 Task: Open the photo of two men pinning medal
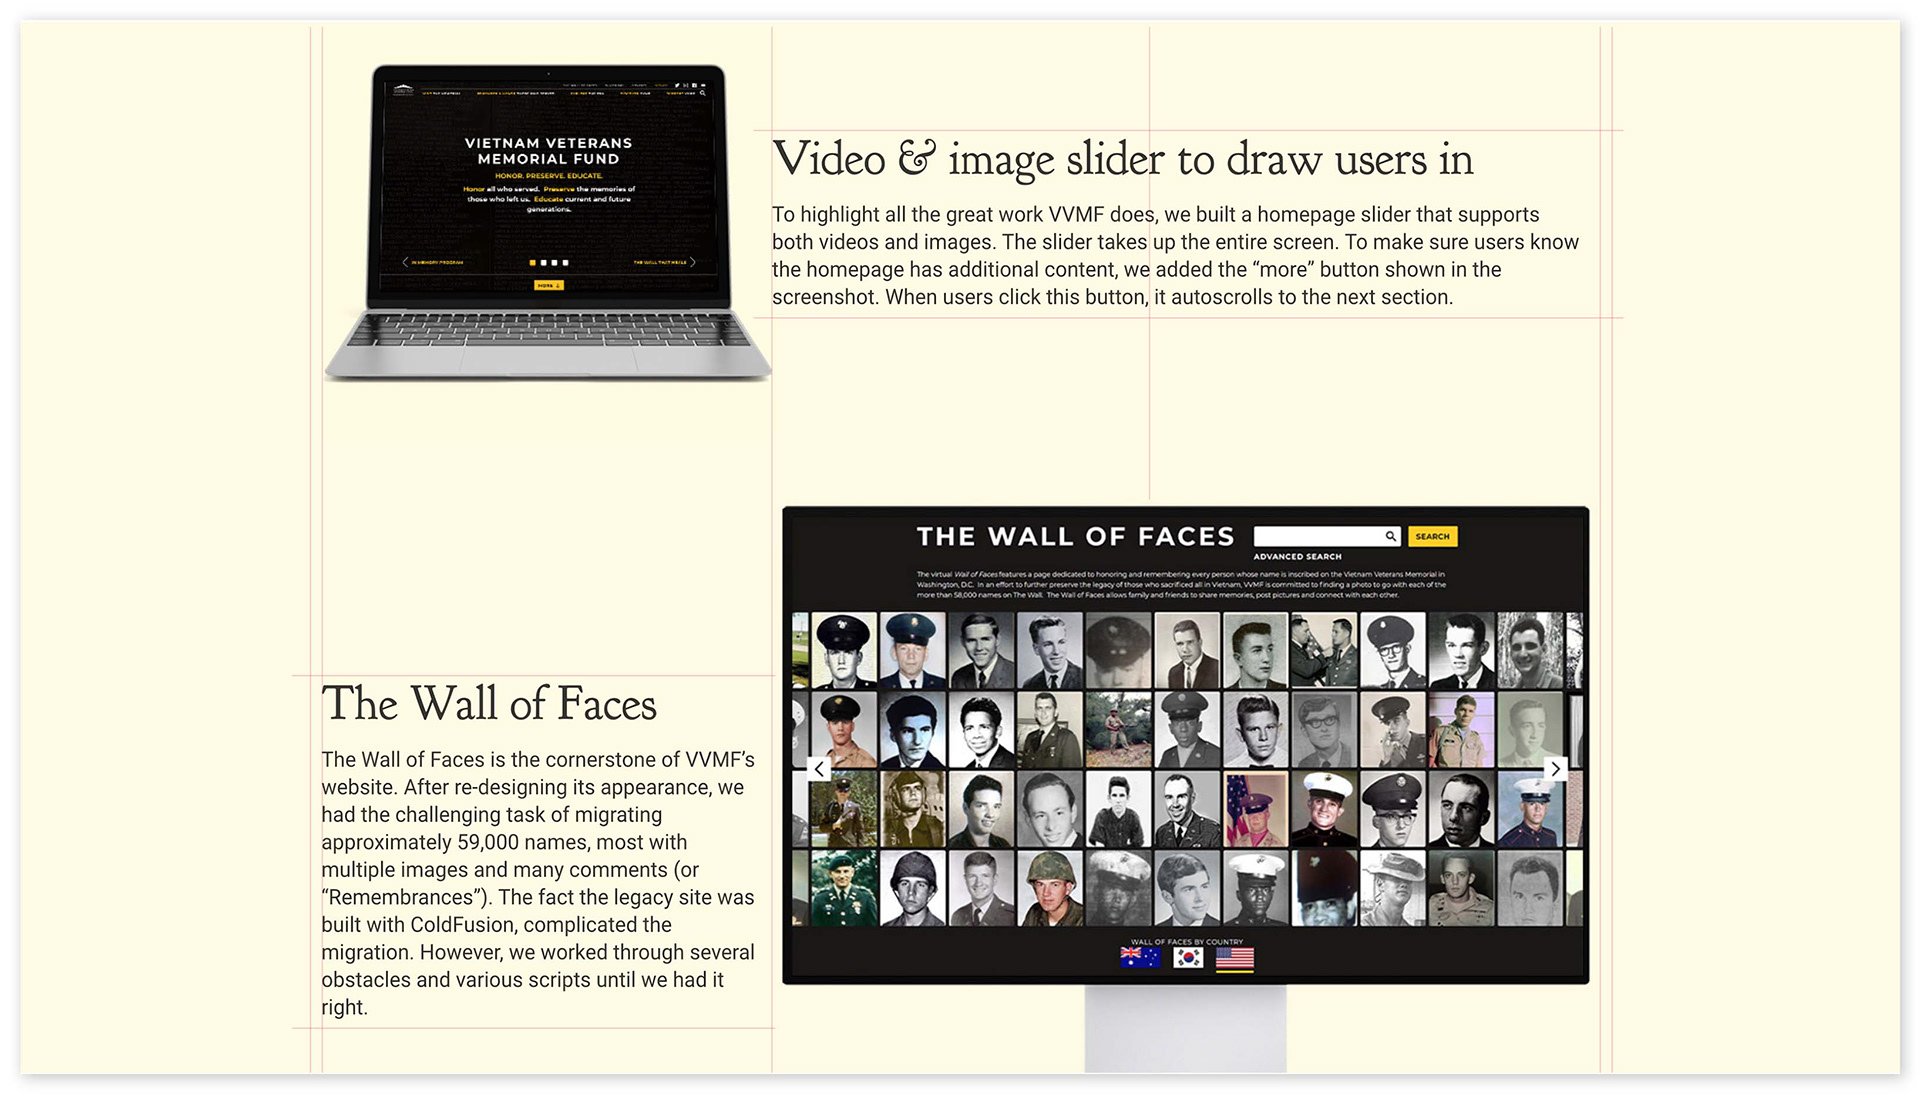tap(1324, 651)
